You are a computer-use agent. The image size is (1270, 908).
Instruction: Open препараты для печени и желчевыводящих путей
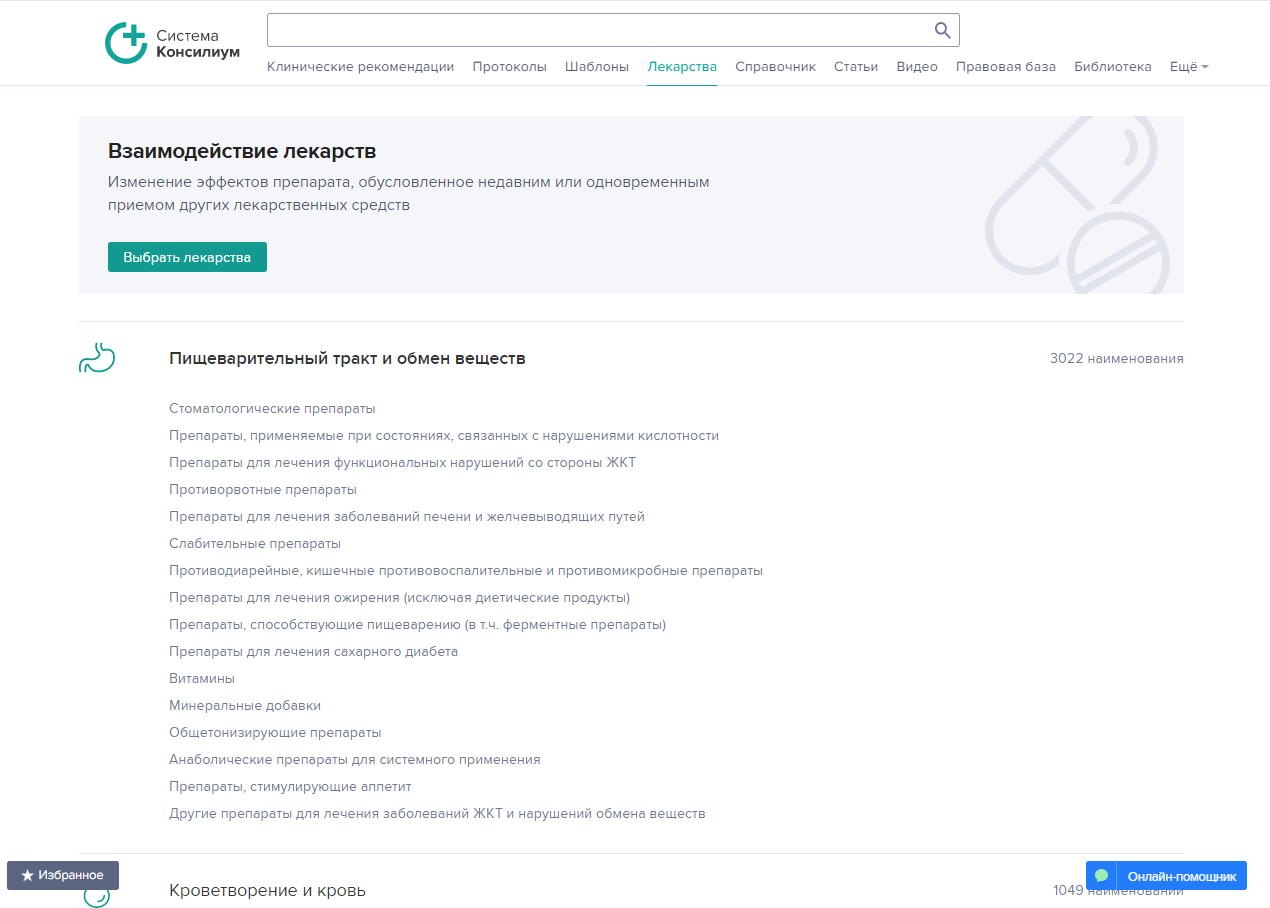click(407, 517)
